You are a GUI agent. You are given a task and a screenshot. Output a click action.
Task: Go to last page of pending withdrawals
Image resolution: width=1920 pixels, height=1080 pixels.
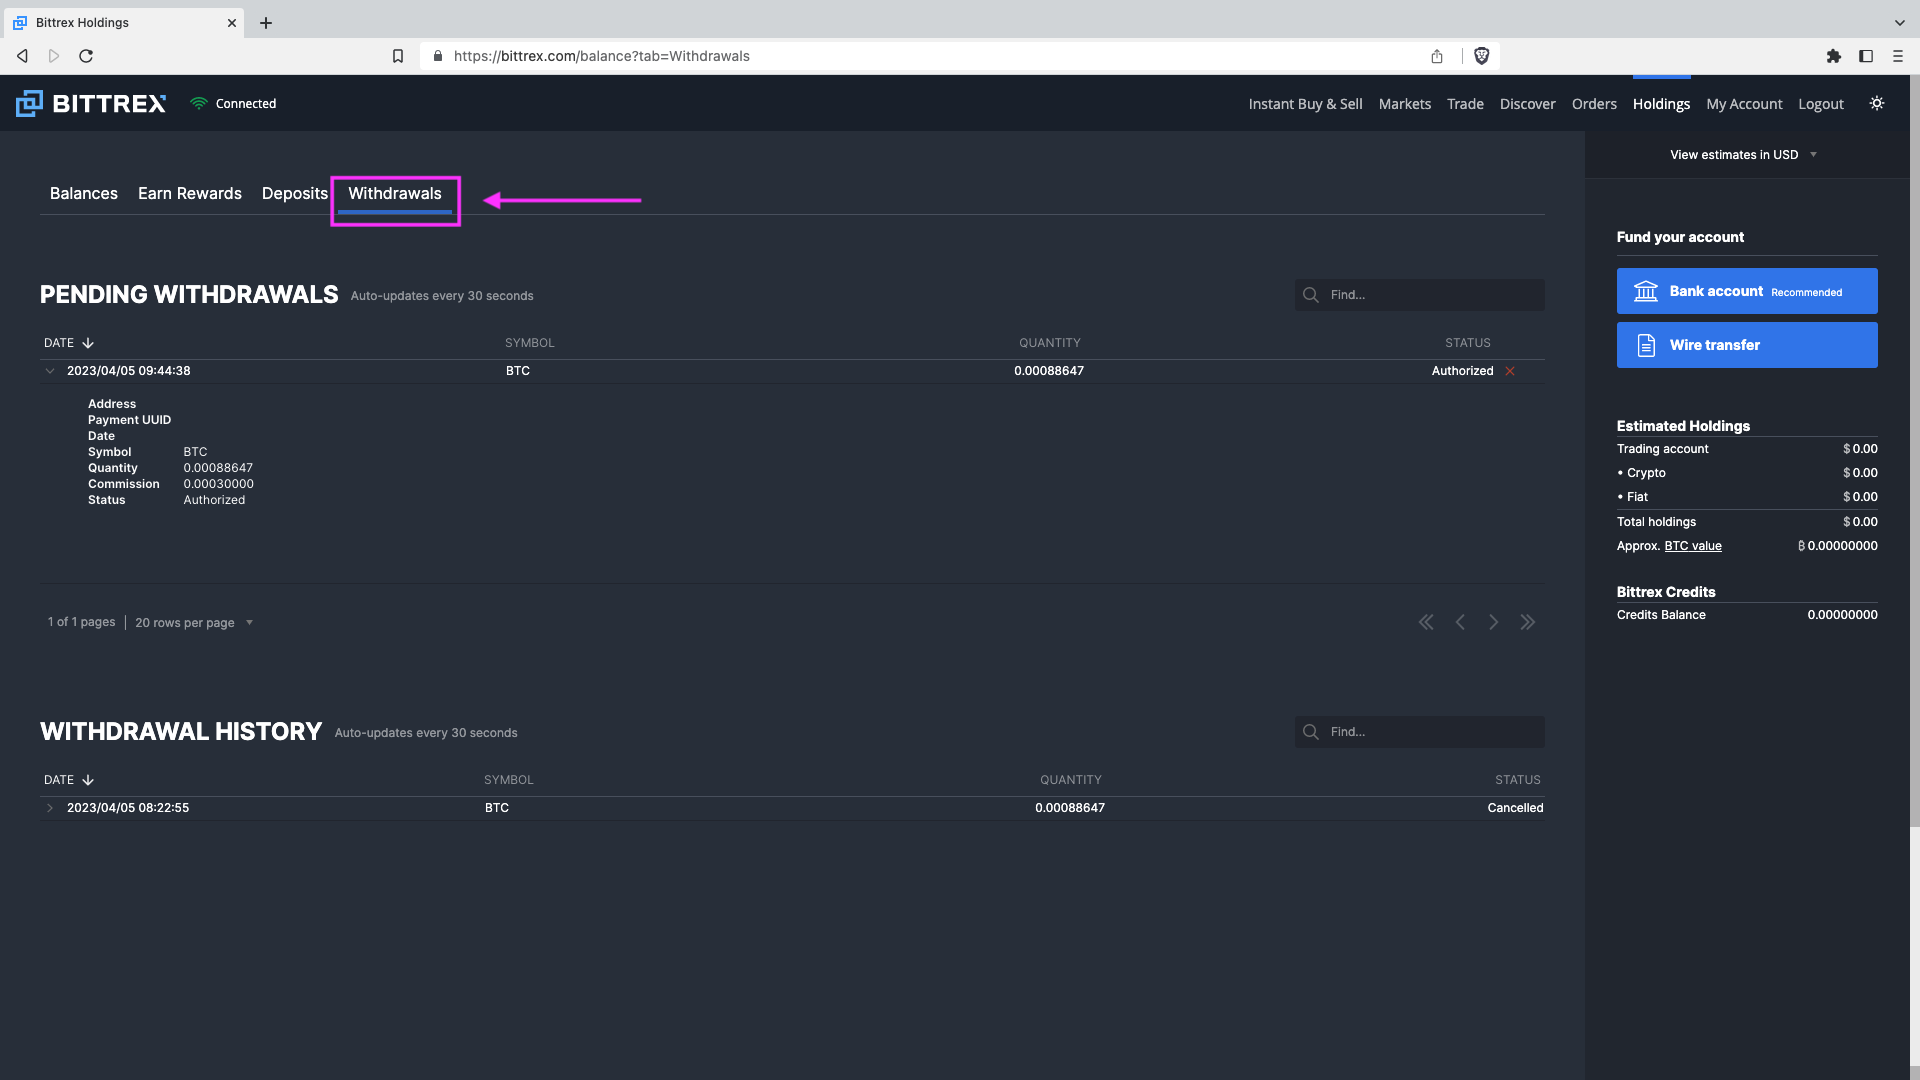1527,622
